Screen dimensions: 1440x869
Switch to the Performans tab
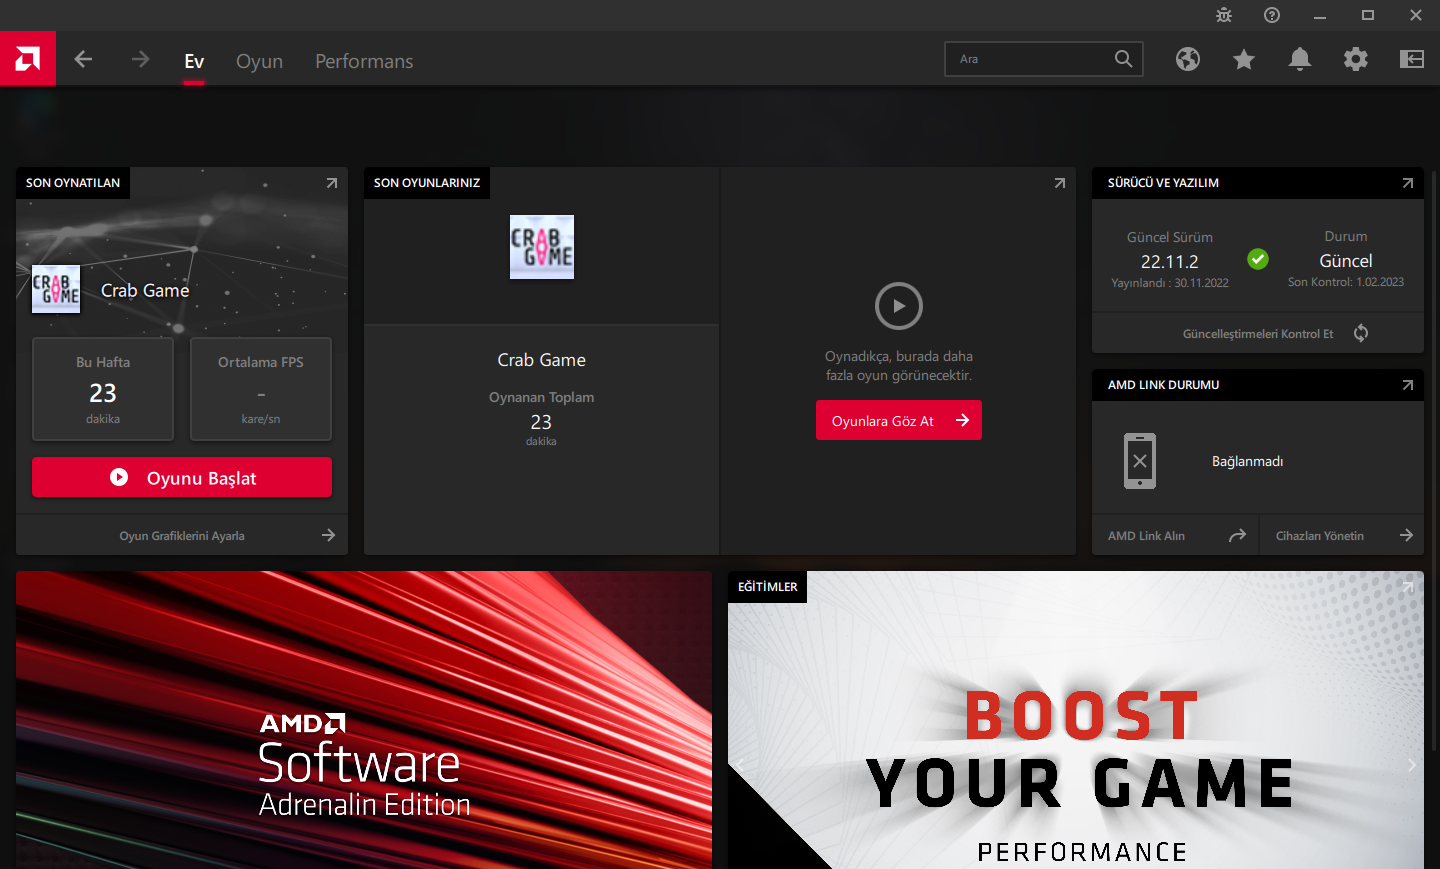pos(364,61)
